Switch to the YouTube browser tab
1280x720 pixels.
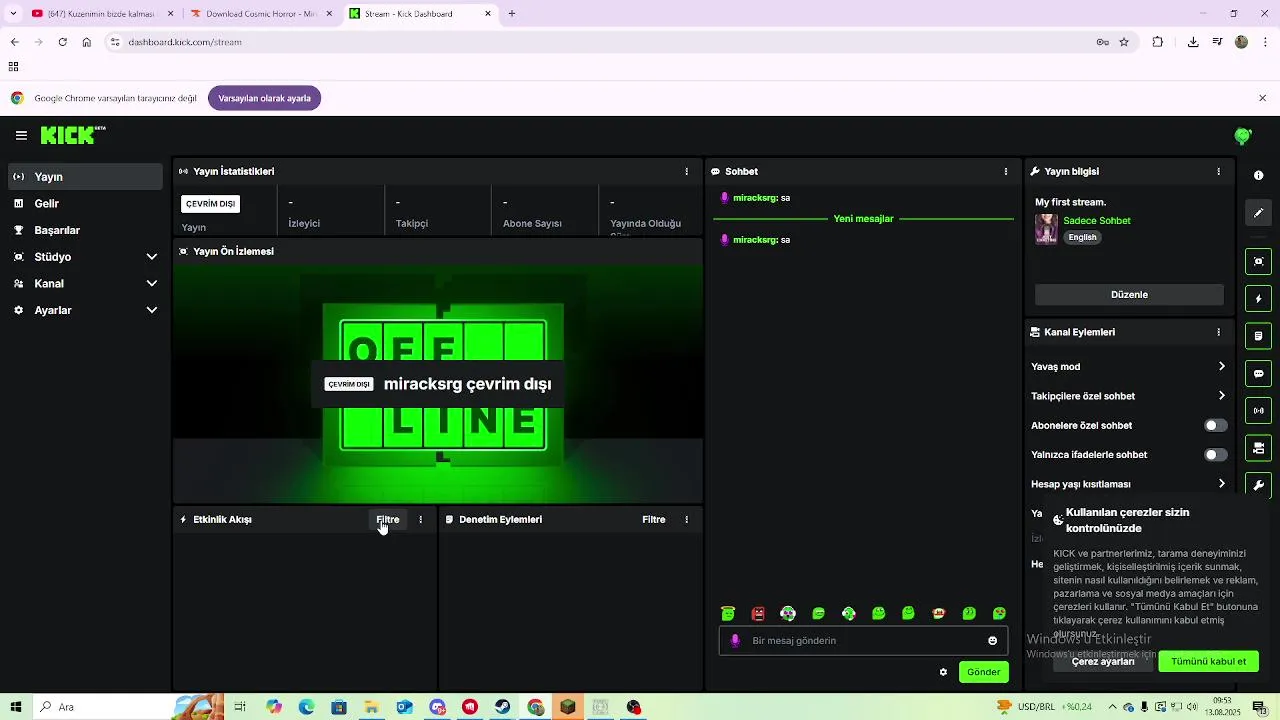100,14
